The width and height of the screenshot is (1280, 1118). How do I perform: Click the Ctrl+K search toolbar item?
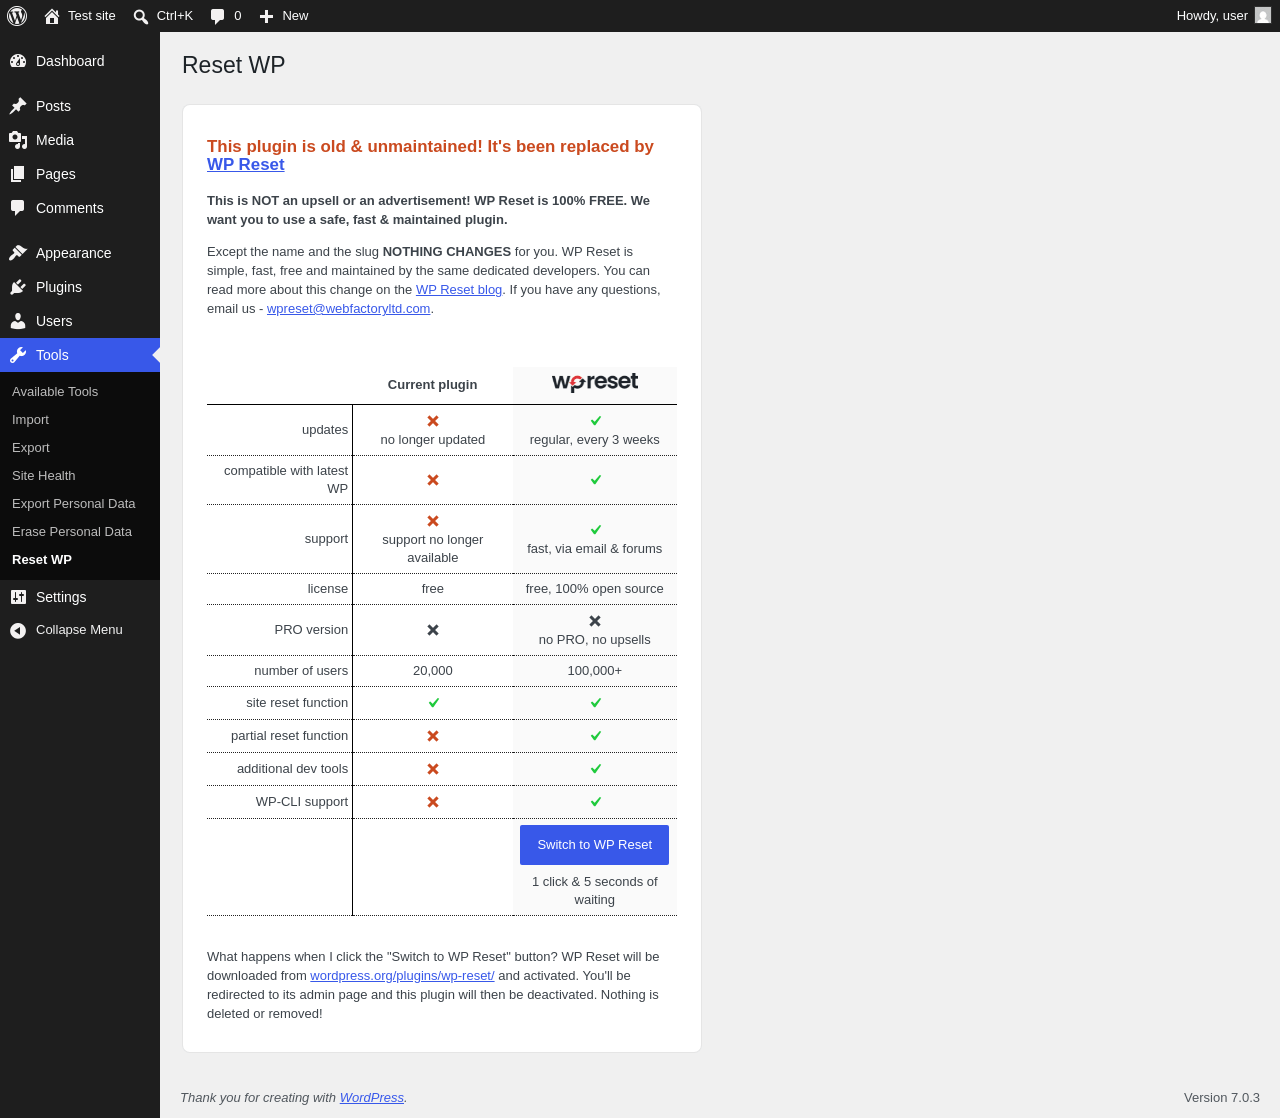tap(163, 16)
